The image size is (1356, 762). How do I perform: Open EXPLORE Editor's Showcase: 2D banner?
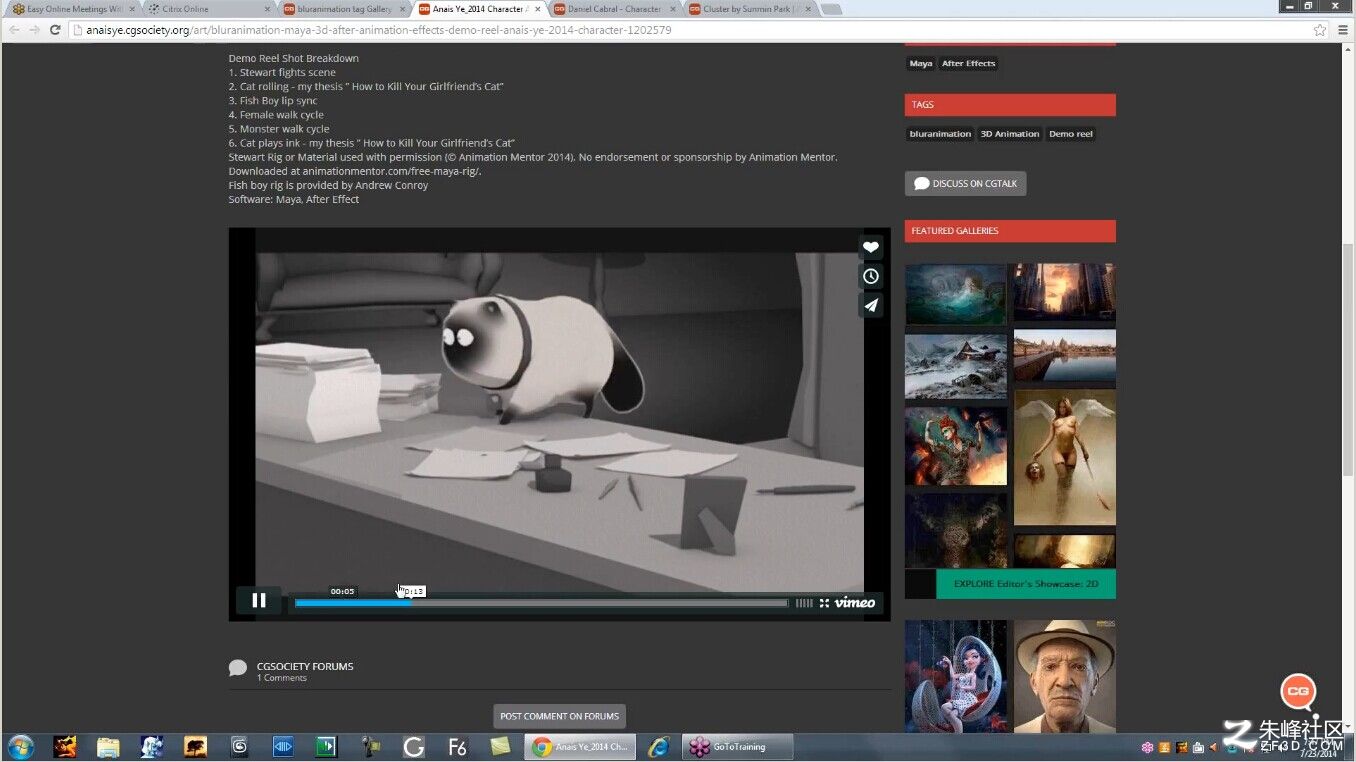tap(1025, 584)
